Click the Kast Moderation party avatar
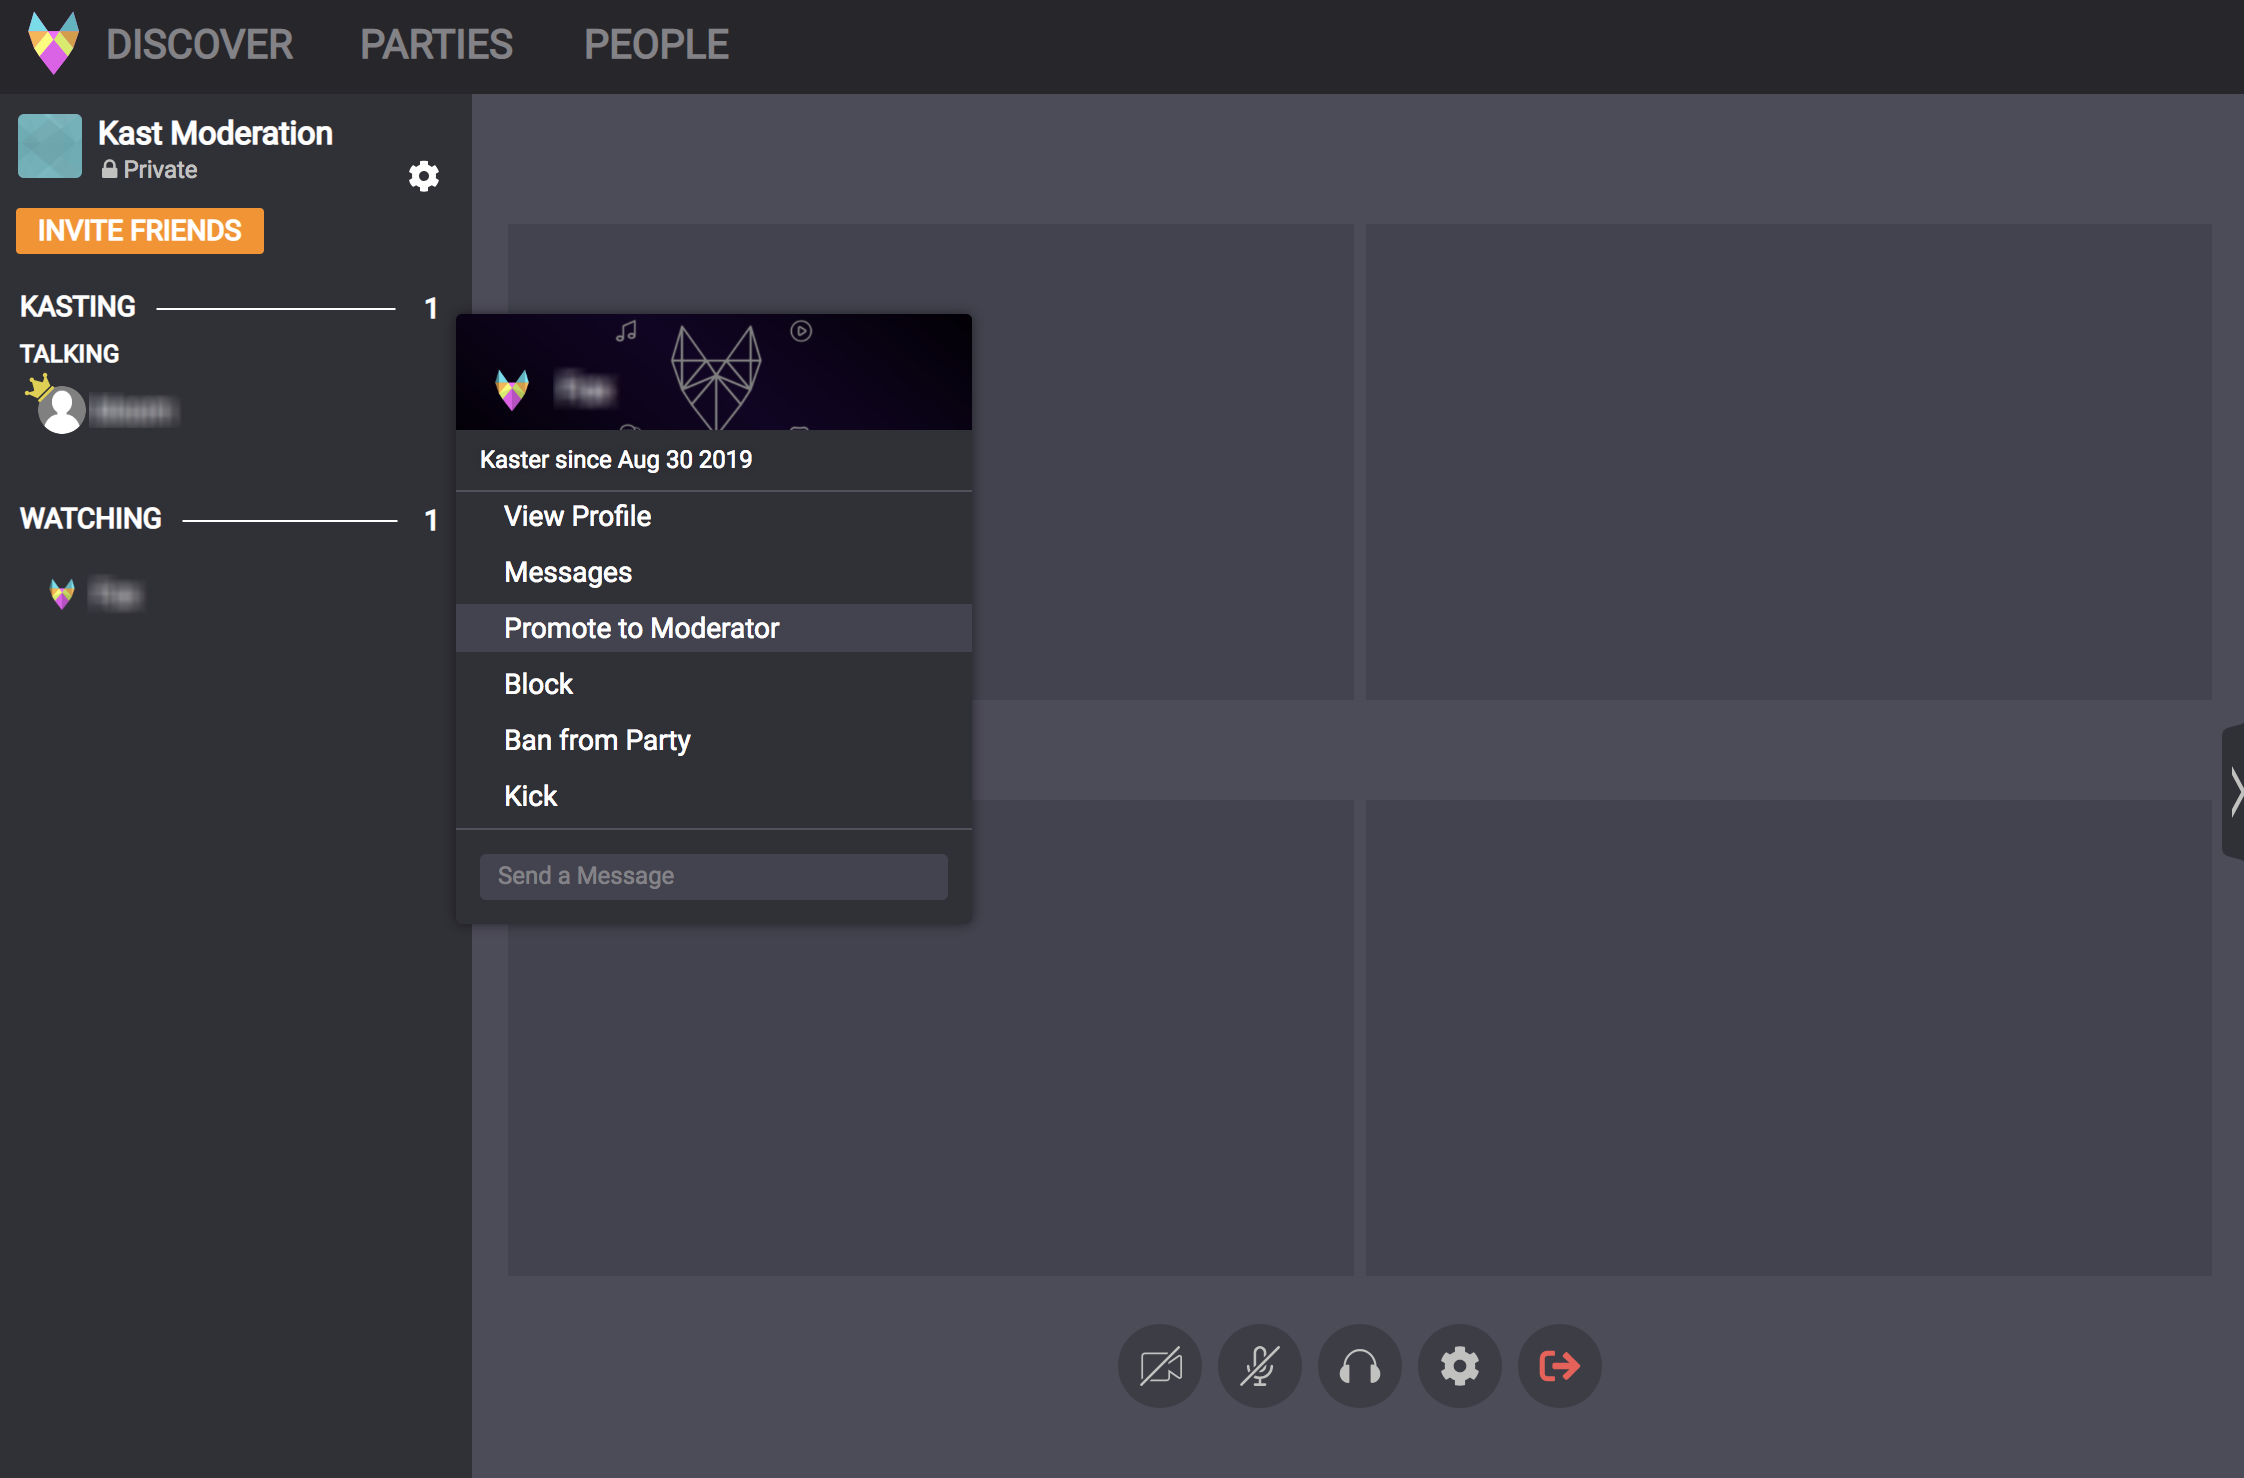 [50, 146]
